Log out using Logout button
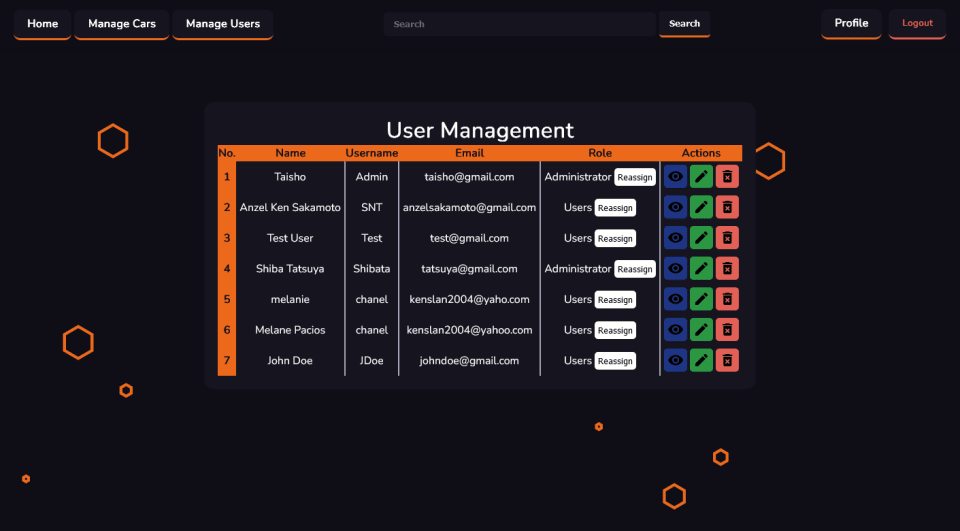Image resolution: width=960 pixels, height=531 pixels. pyautogui.click(x=917, y=23)
